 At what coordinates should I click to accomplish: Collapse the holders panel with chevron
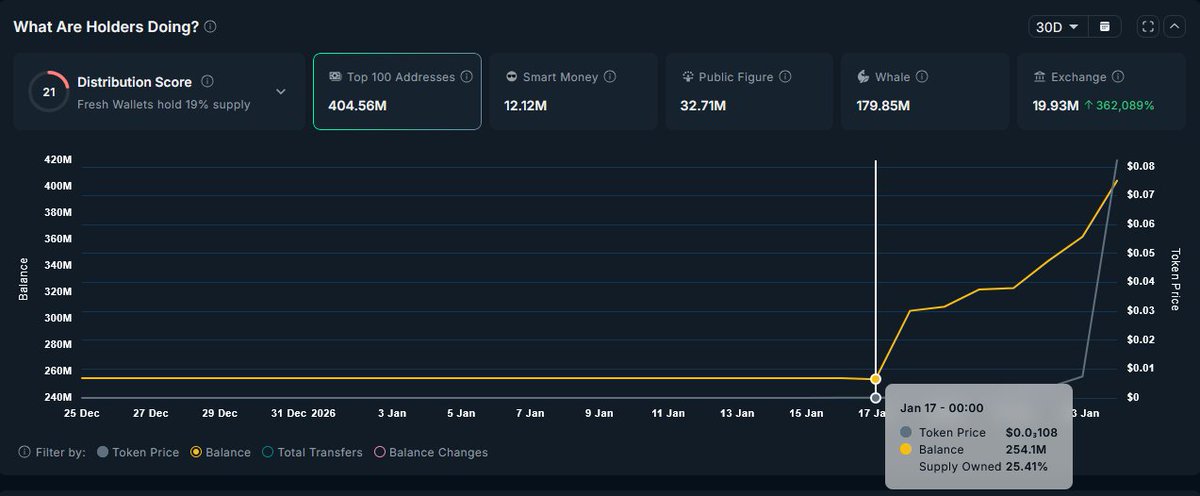pyautogui.click(x=1173, y=27)
